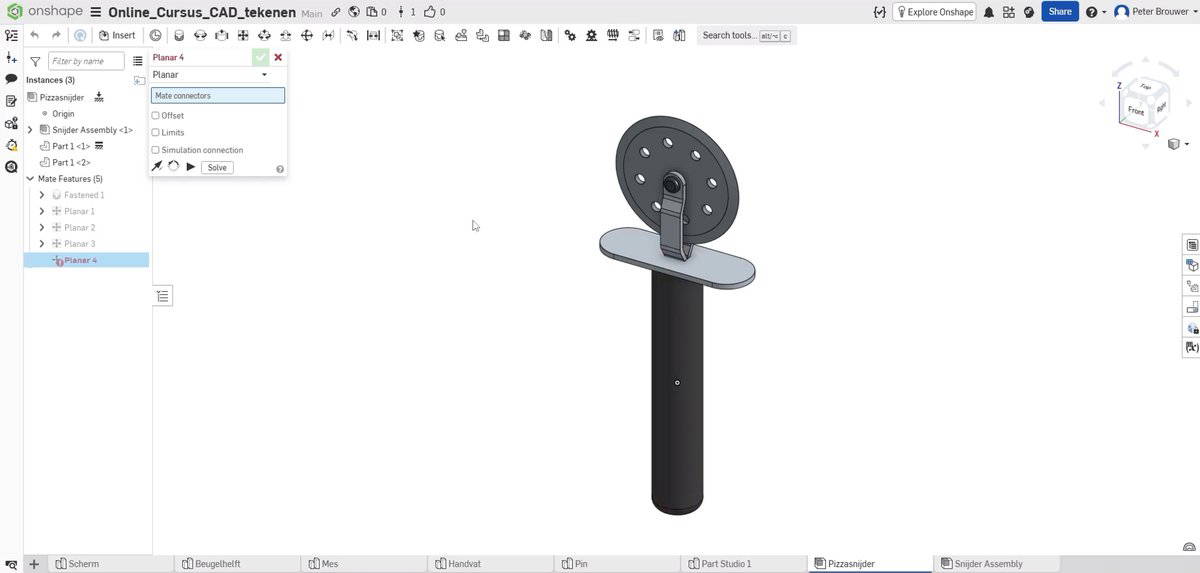Click the Search tools box

[746, 35]
